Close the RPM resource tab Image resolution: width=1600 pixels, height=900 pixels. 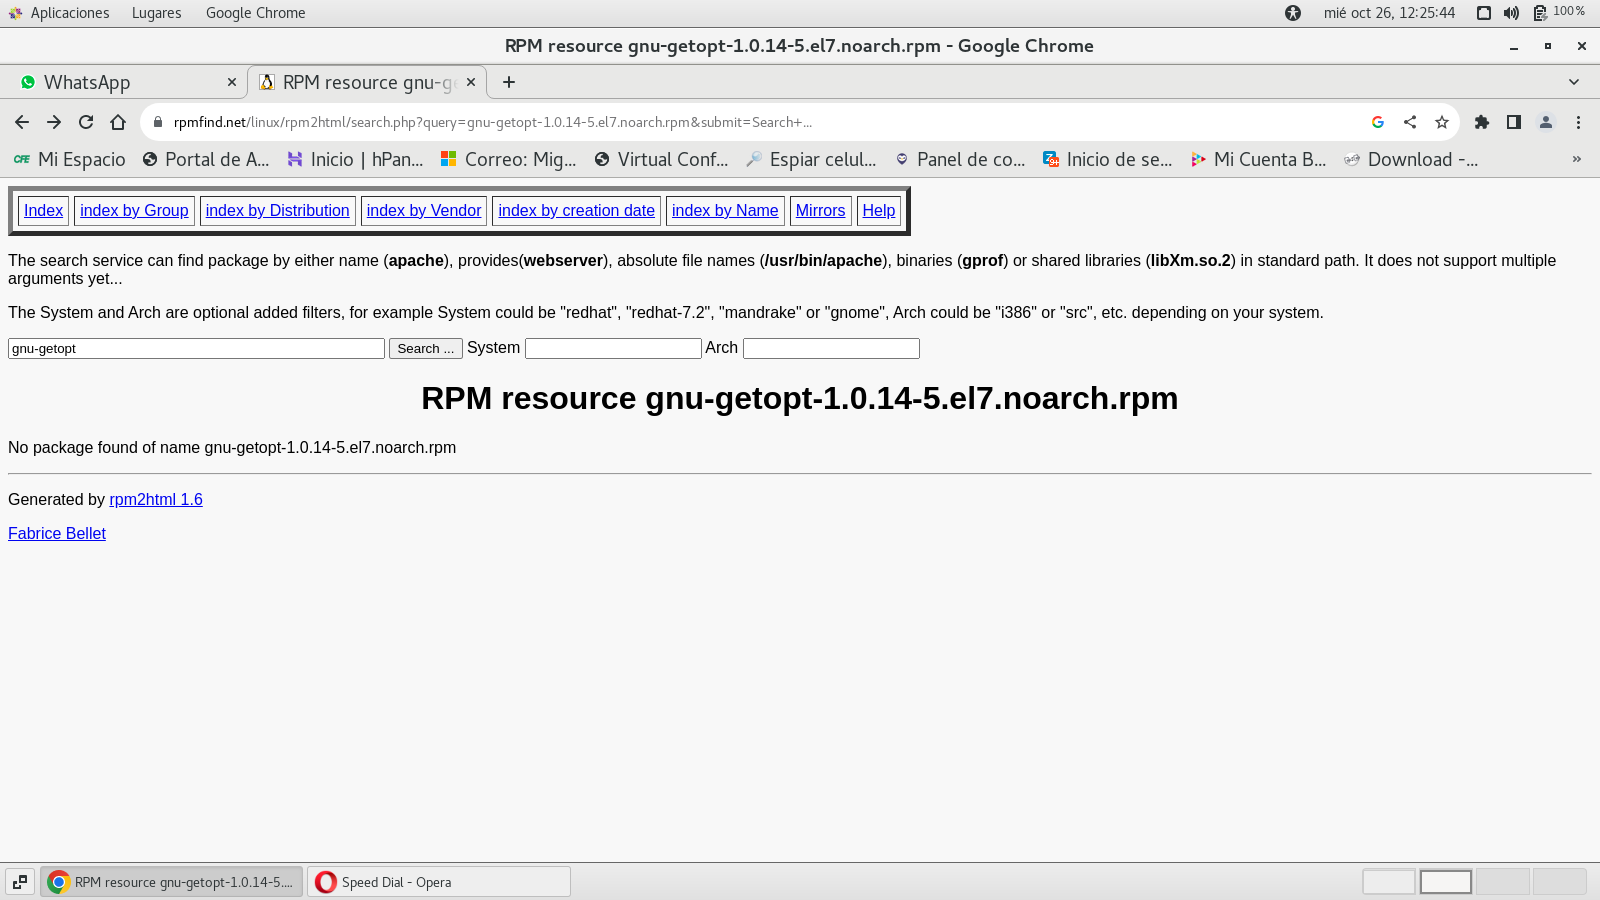click(x=471, y=82)
